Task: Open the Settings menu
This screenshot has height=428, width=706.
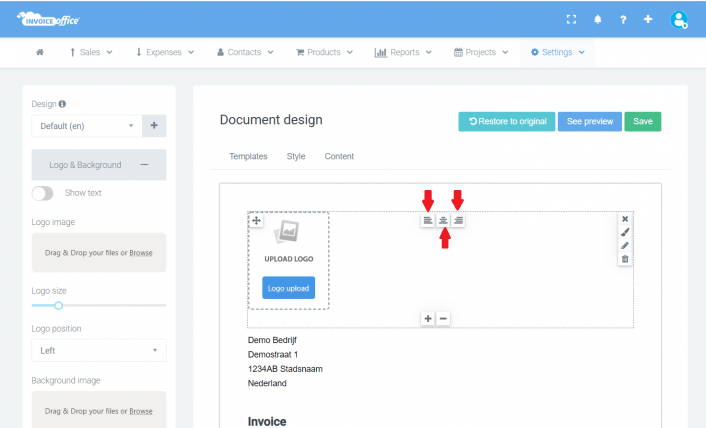Action: coord(557,52)
